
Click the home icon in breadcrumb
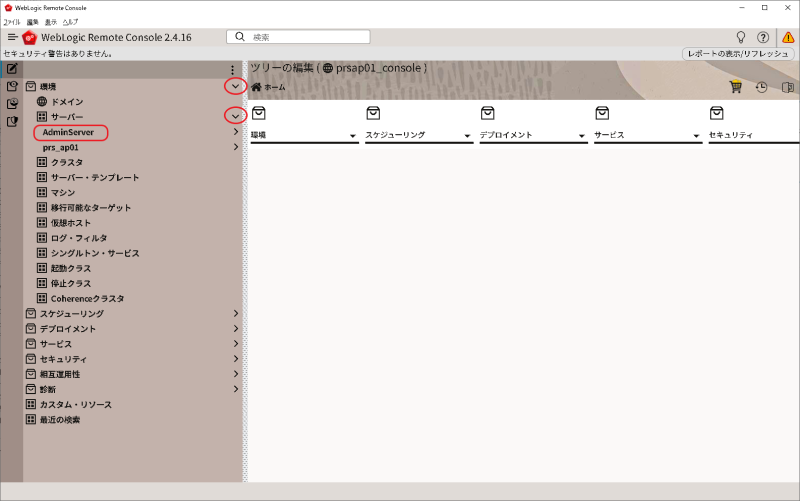[256, 87]
